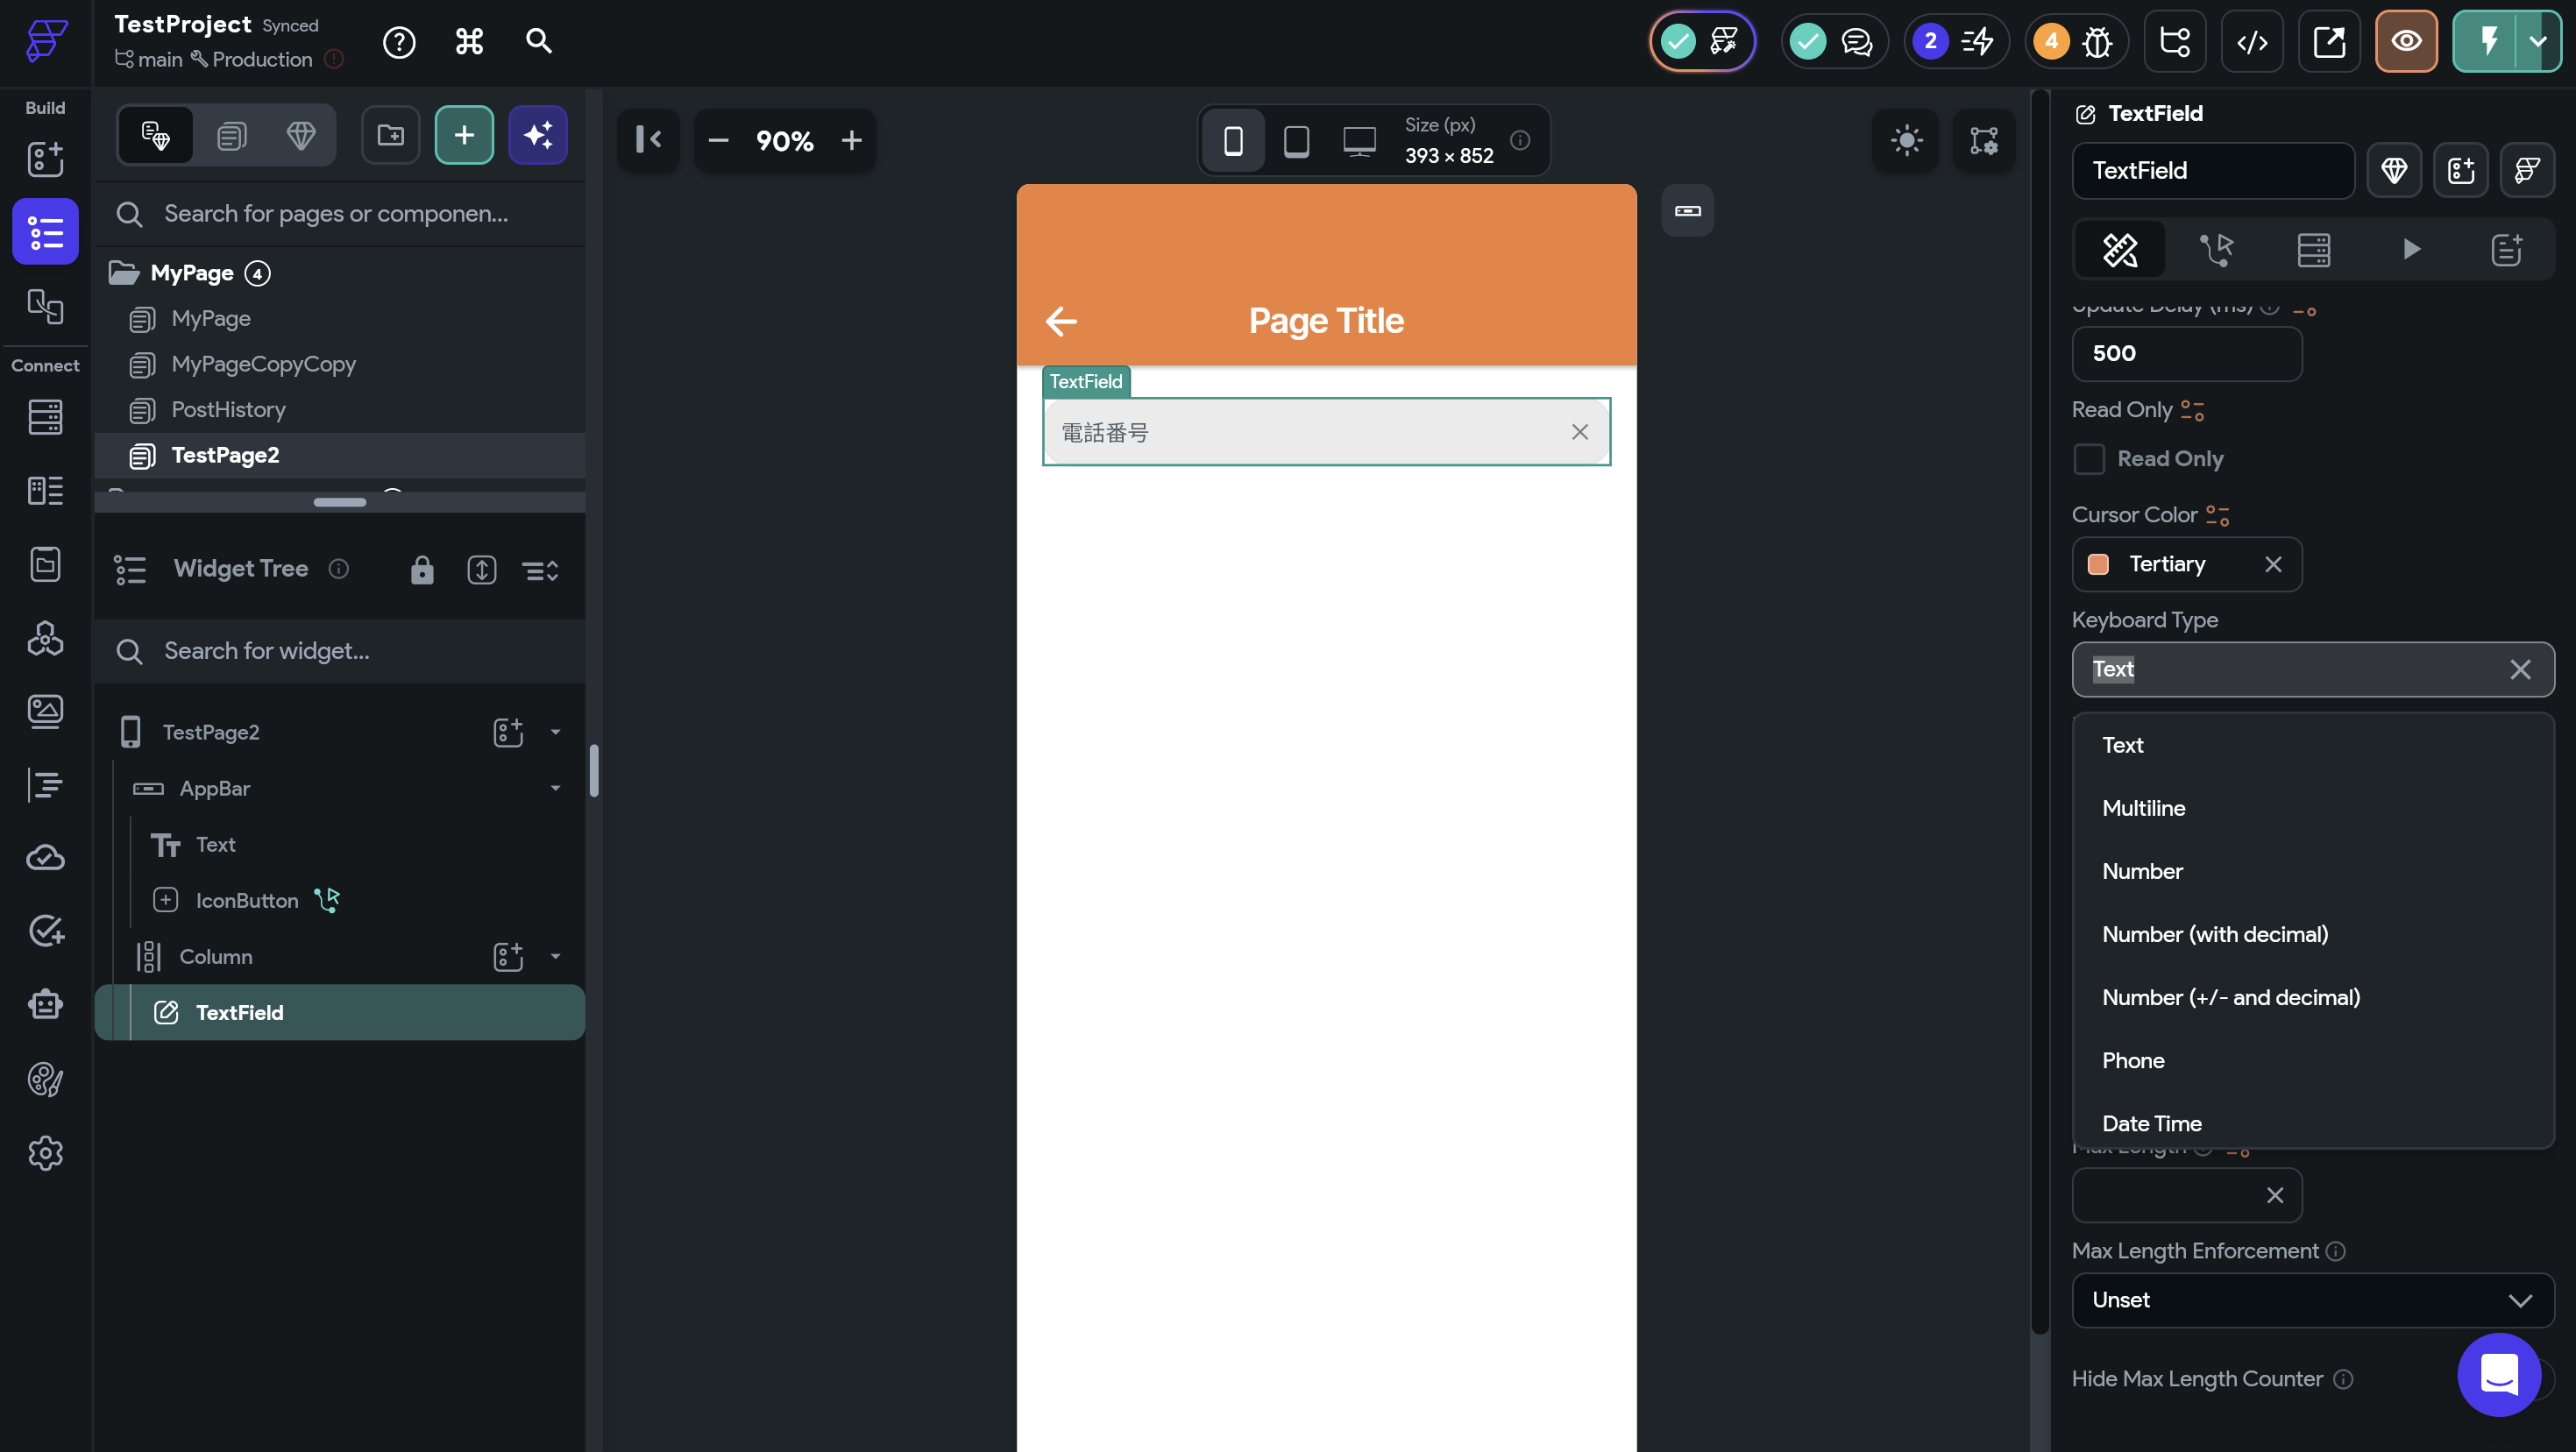The image size is (2576, 1452).
Task: Open Max Length Enforcement dropdown
Action: click(2312, 1300)
